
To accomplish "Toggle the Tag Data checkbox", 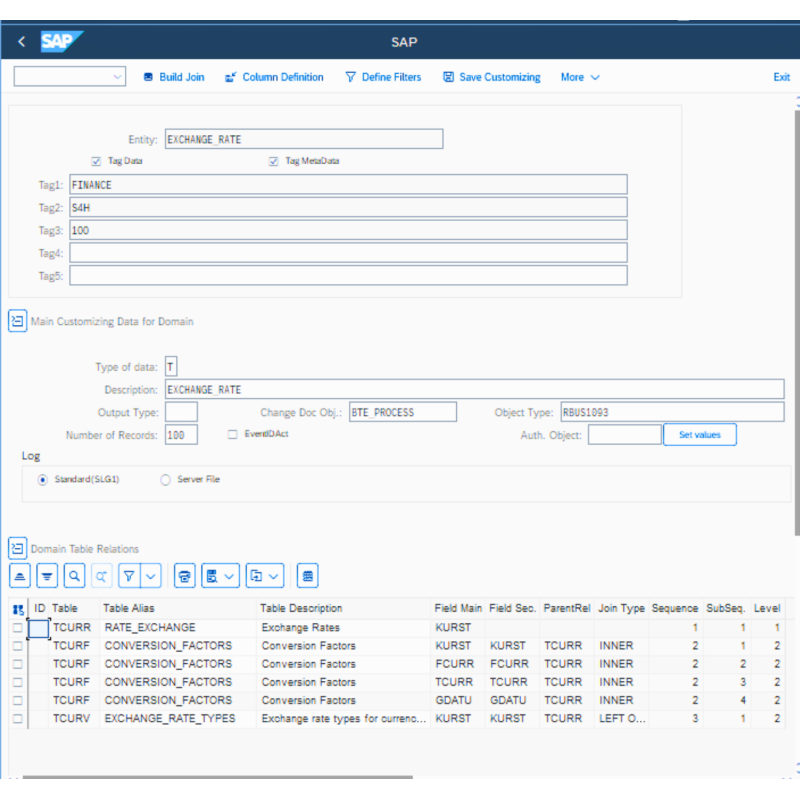I will click(96, 161).
